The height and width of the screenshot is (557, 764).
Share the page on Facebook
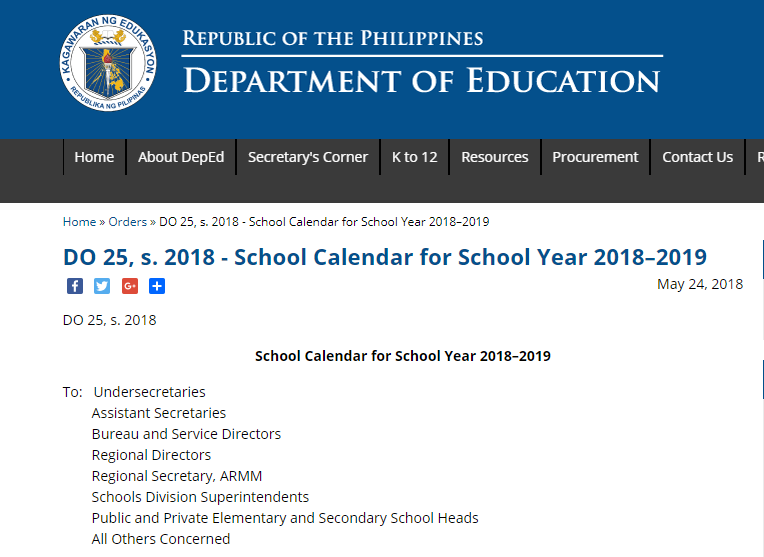pos(75,286)
